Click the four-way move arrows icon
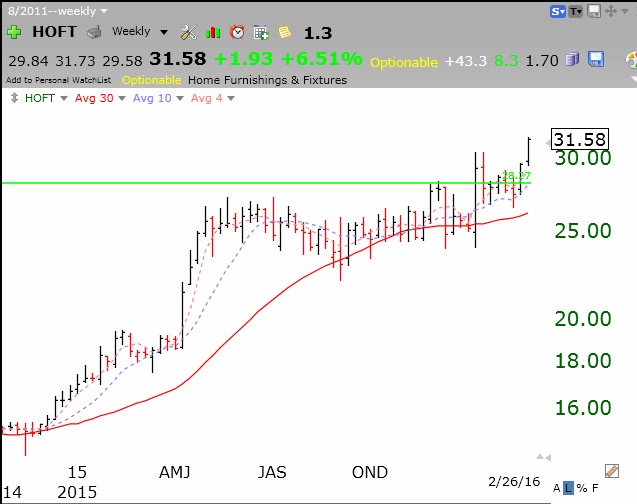The width and height of the screenshot is (637, 504). 611,11
